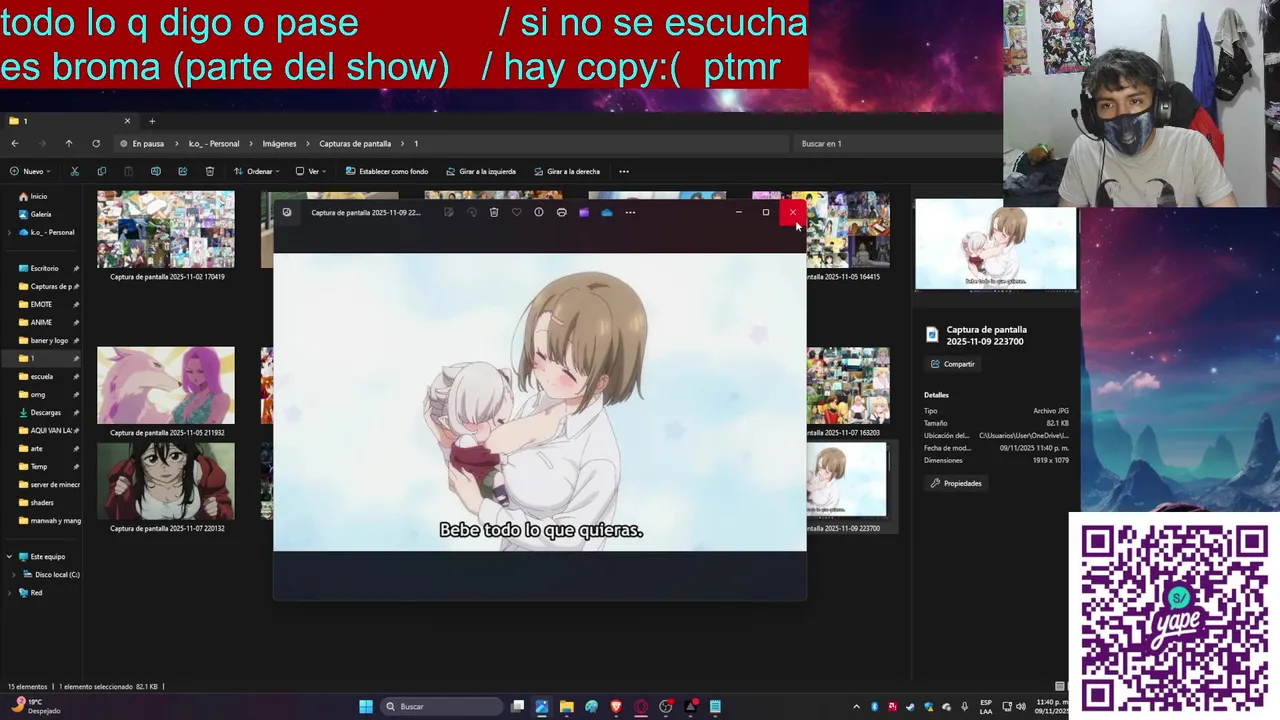Click the OneDrive cloud icon in Photos viewer

click(x=607, y=212)
